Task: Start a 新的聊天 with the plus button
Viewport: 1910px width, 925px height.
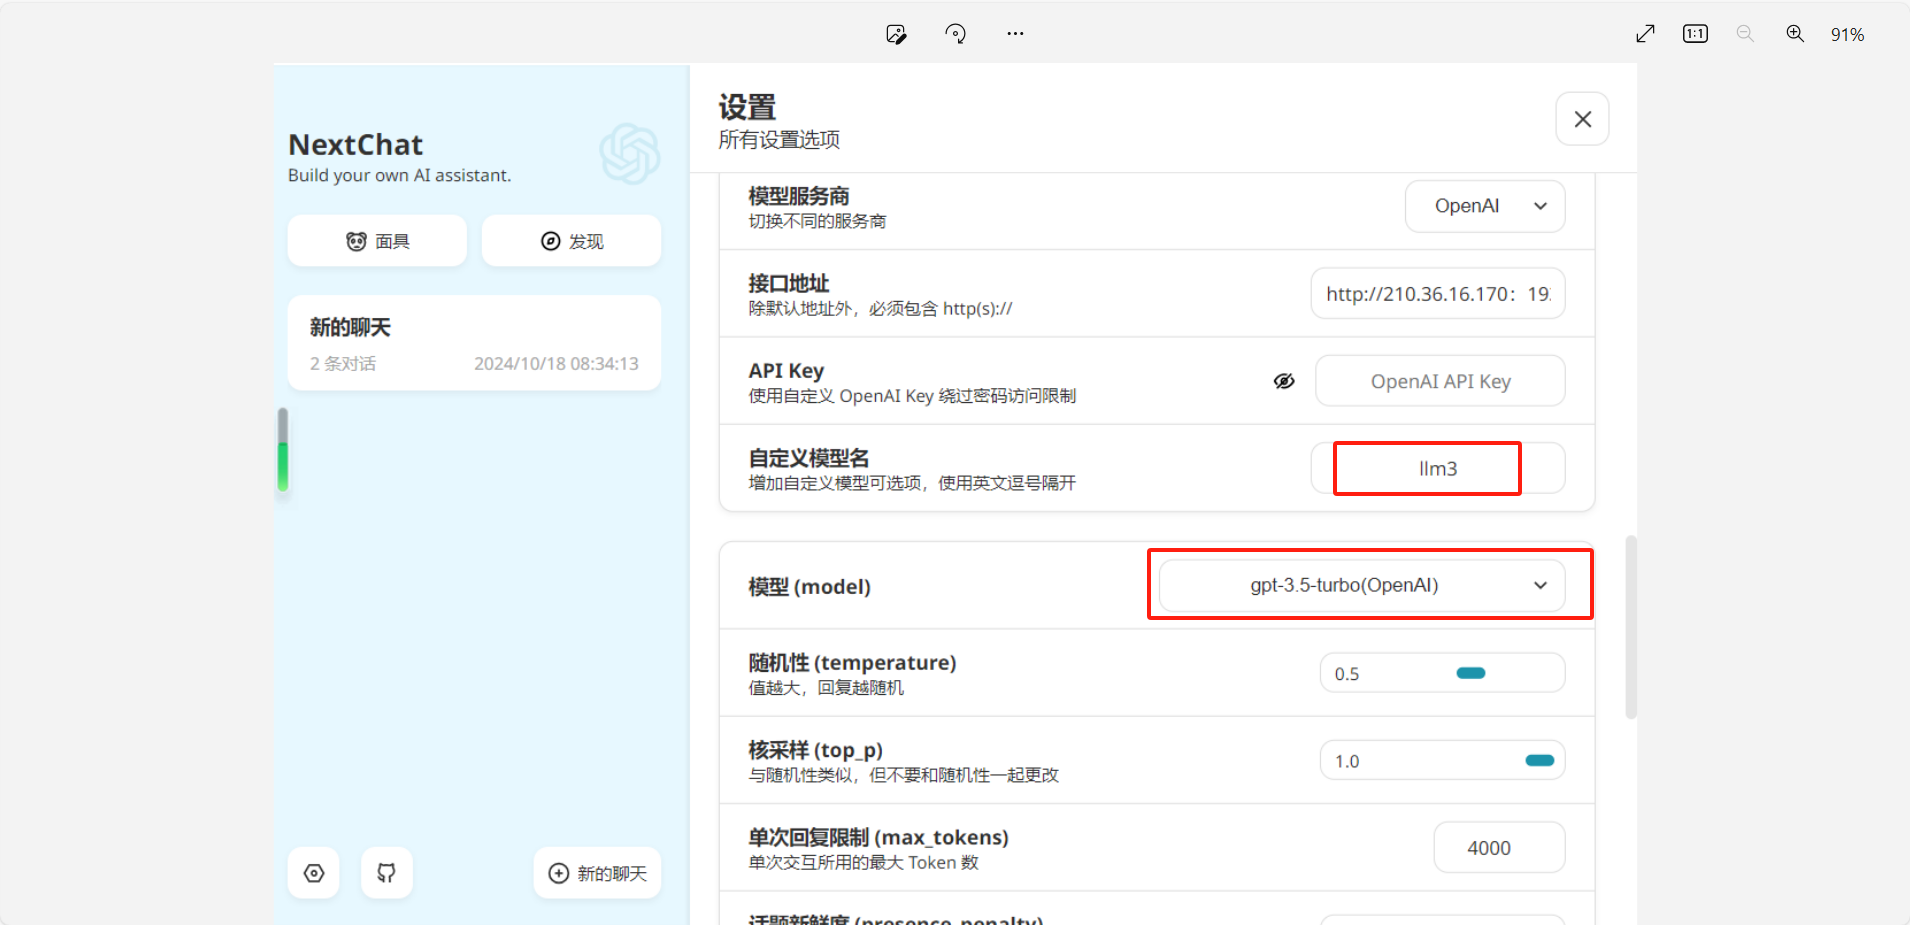Action: [x=597, y=873]
